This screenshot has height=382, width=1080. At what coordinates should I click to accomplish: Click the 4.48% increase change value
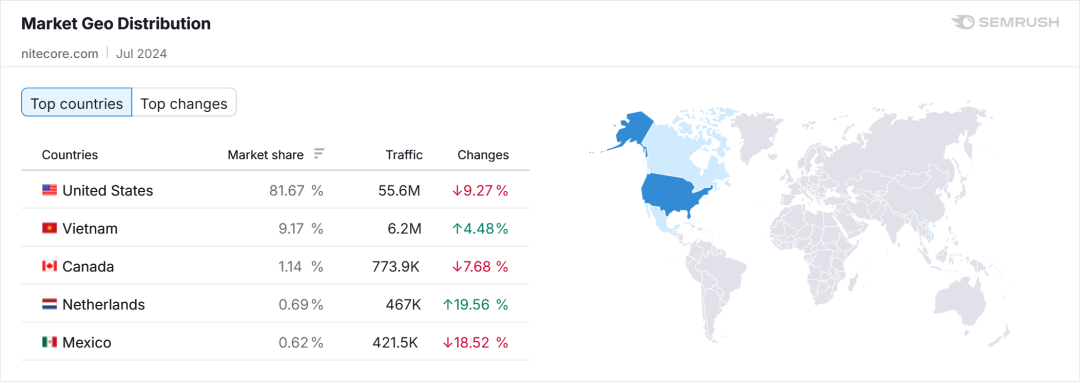480,229
